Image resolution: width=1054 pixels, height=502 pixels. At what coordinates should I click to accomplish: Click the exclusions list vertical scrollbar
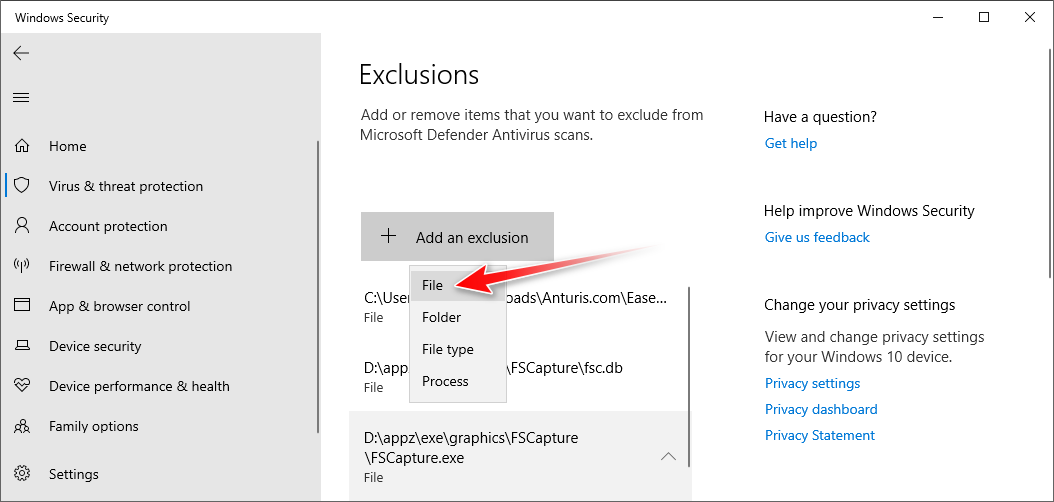pyautogui.click(x=689, y=380)
